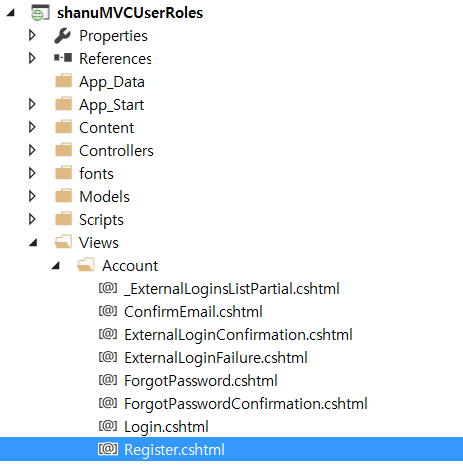Screen dimensions: 463x465
Task: Select the _ExternalLoginsListPartial.cshtml view
Action: [x=232, y=289]
